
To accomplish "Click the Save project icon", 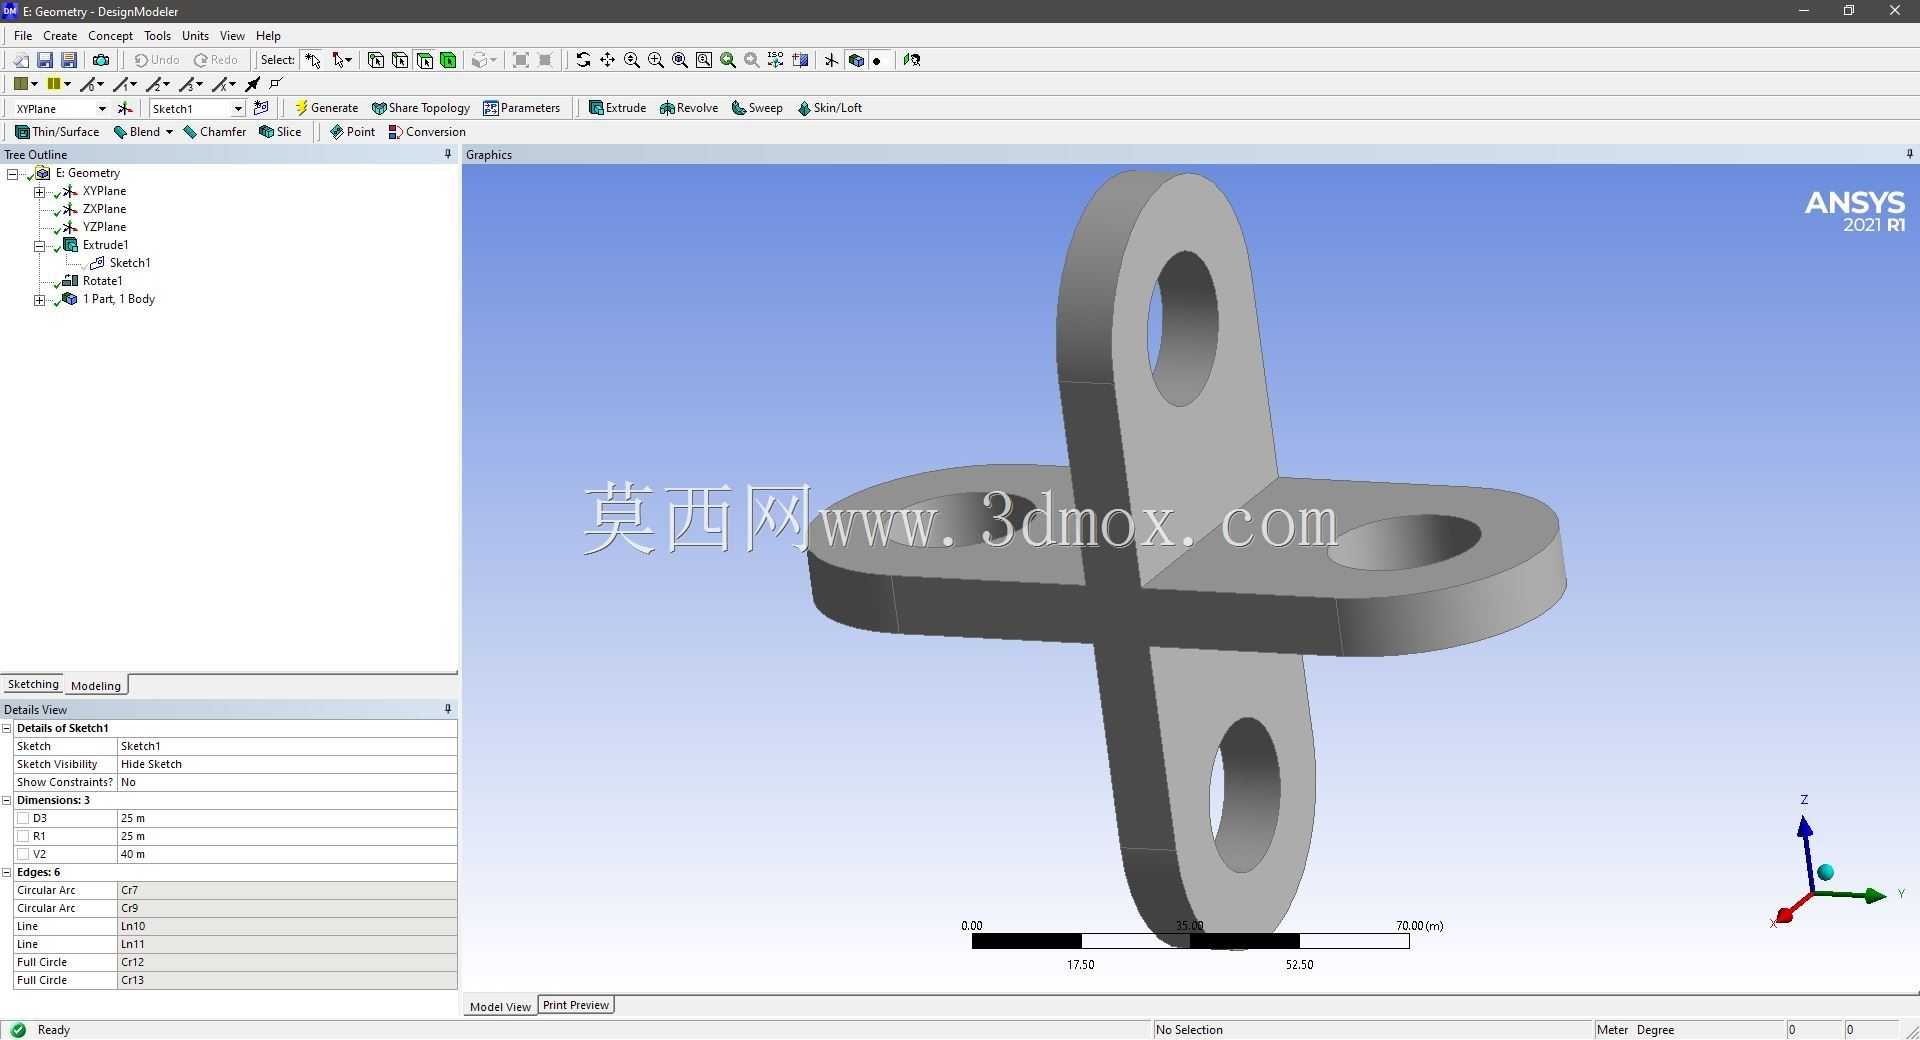I will point(45,60).
